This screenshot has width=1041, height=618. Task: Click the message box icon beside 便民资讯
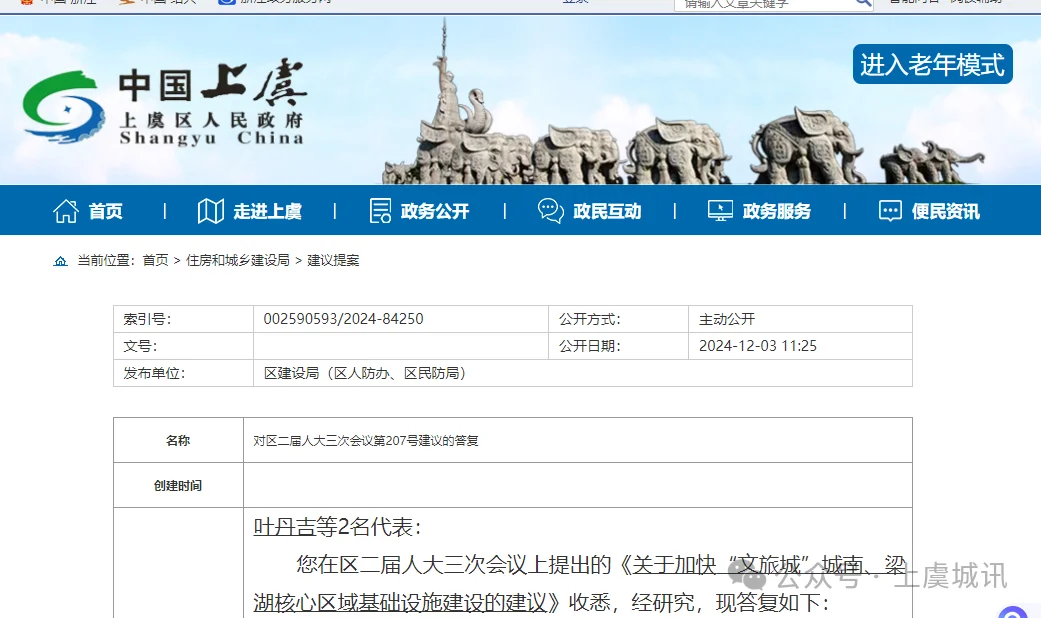pos(890,211)
